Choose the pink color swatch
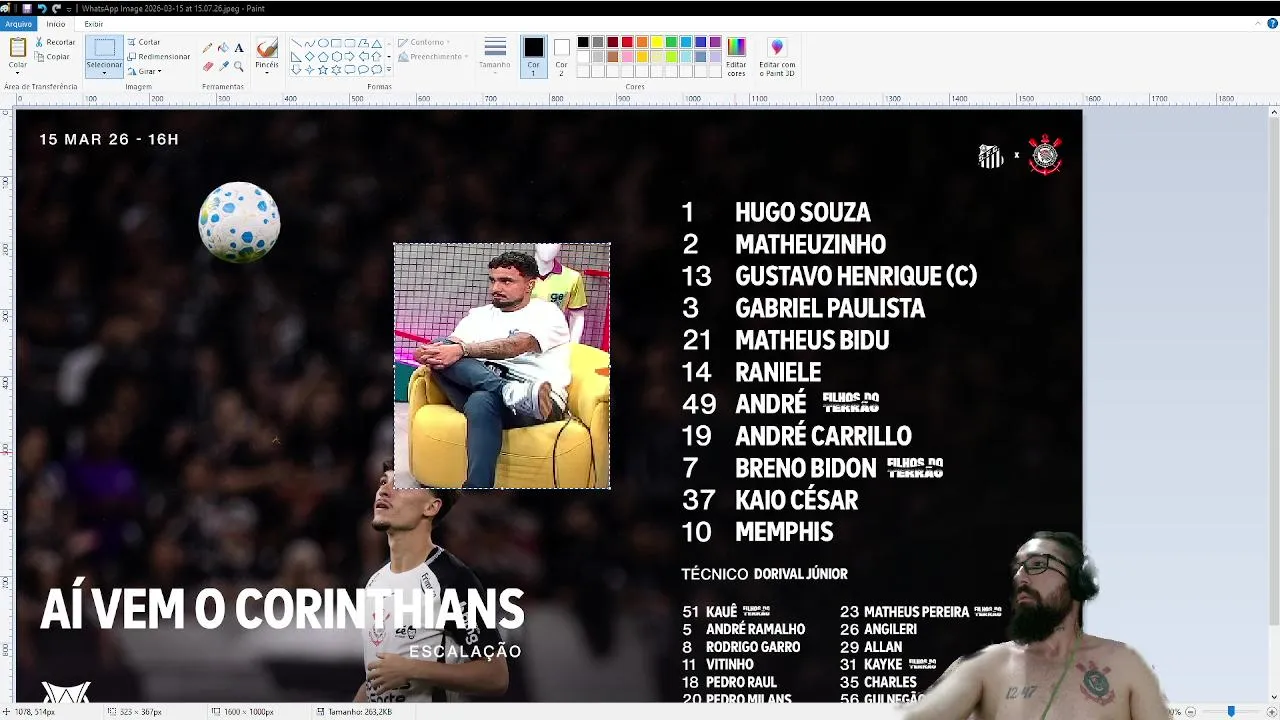Image resolution: width=1280 pixels, height=720 pixels. [x=627, y=57]
